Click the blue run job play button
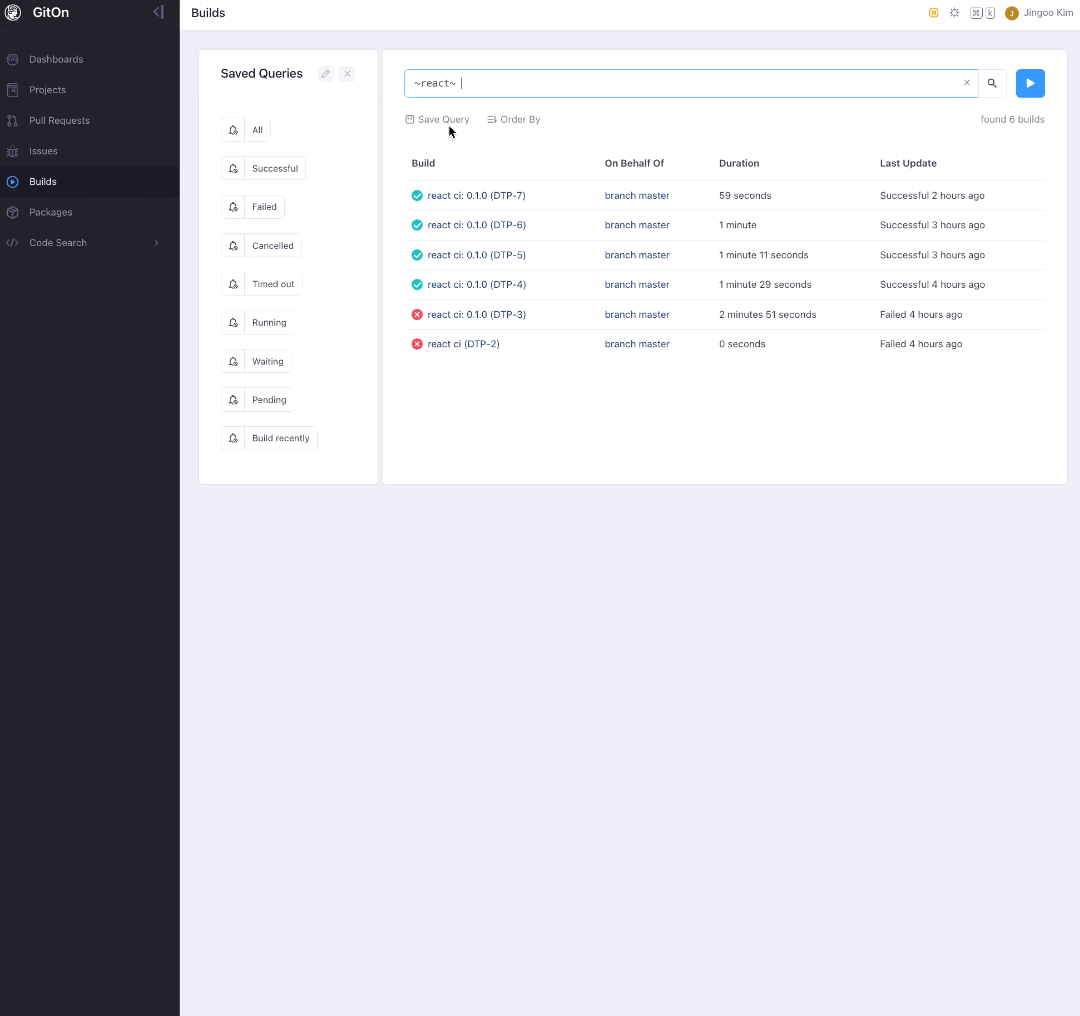1080x1016 pixels. pyautogui.click(x=1030, y=83)
